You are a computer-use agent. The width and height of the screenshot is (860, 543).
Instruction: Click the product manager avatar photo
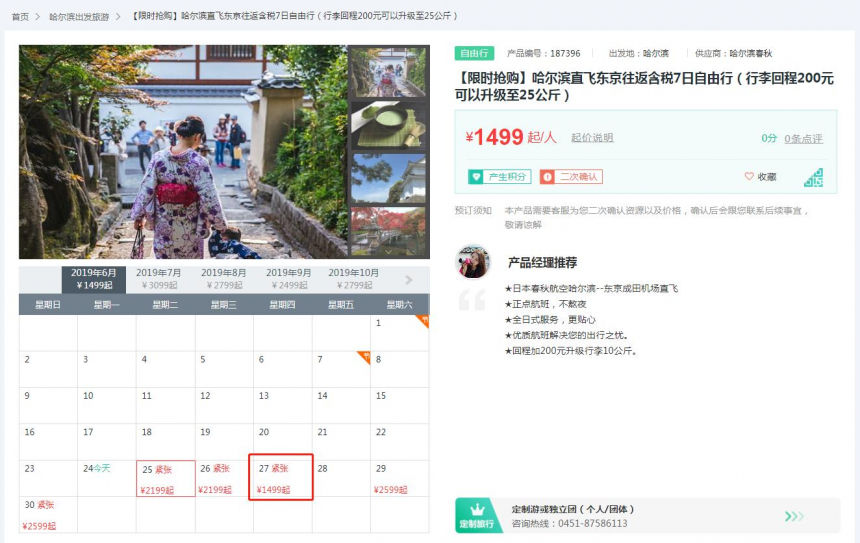473,262
